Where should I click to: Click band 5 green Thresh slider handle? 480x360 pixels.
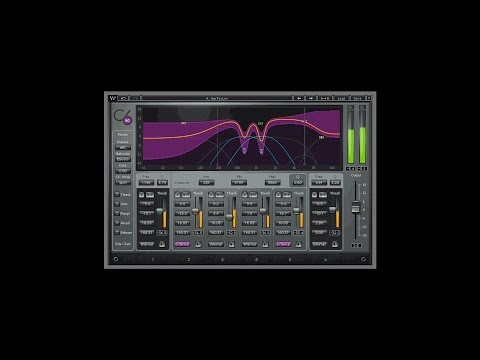coord(296,210)
